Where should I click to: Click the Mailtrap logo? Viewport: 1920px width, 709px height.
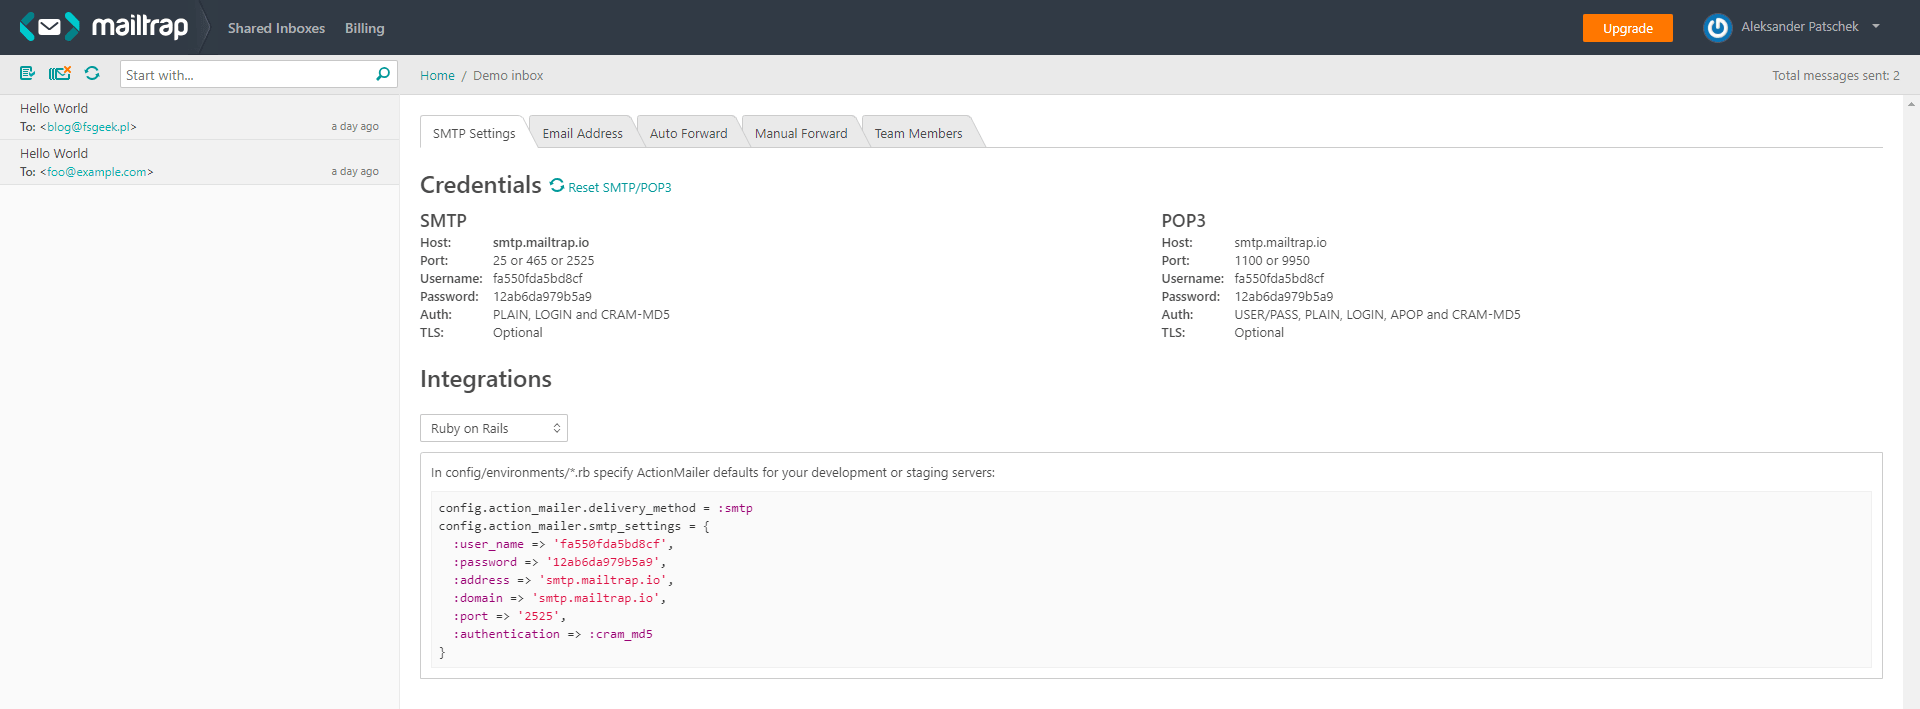point(104,27)
